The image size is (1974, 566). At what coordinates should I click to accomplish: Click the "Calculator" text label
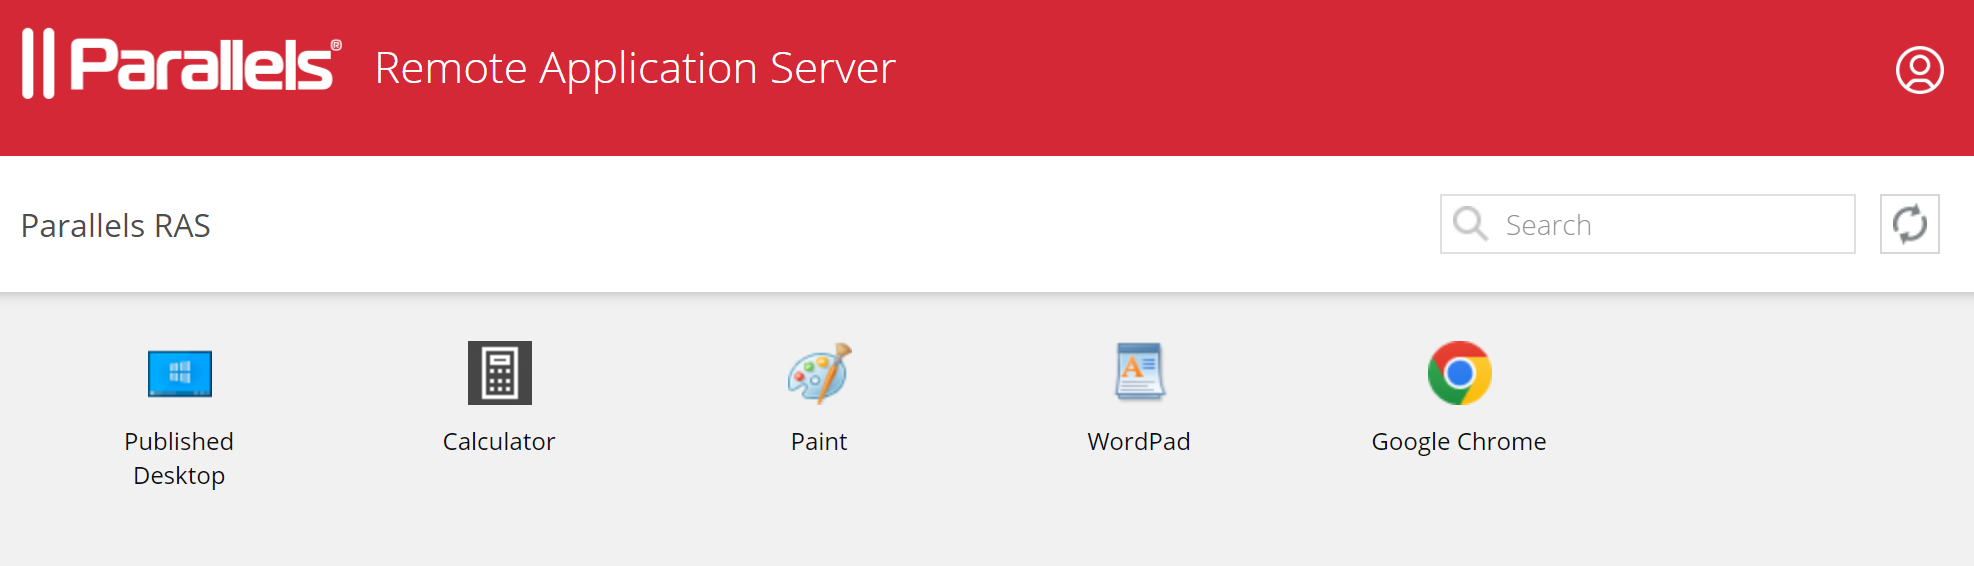pyautogui.click(x=499, y=442)
